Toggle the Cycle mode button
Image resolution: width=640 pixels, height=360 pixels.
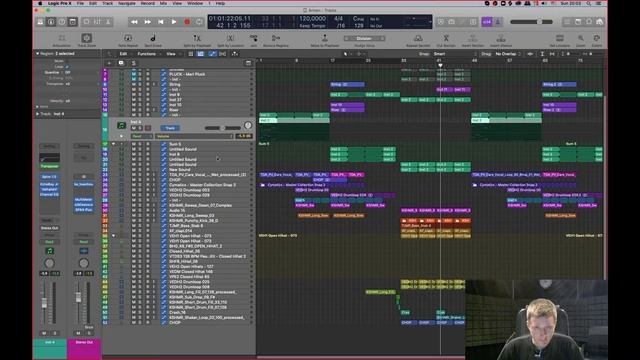point(200,22)
